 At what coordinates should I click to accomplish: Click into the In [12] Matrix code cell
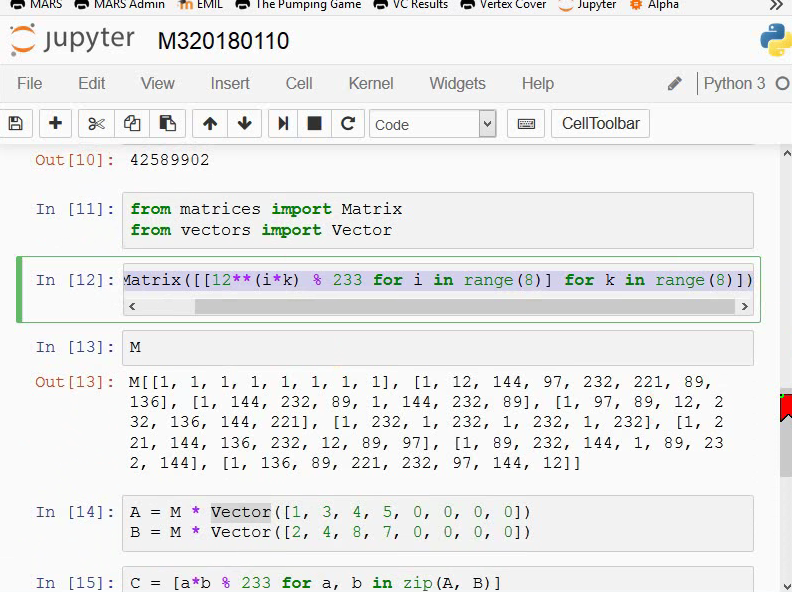tap(438, 280)
